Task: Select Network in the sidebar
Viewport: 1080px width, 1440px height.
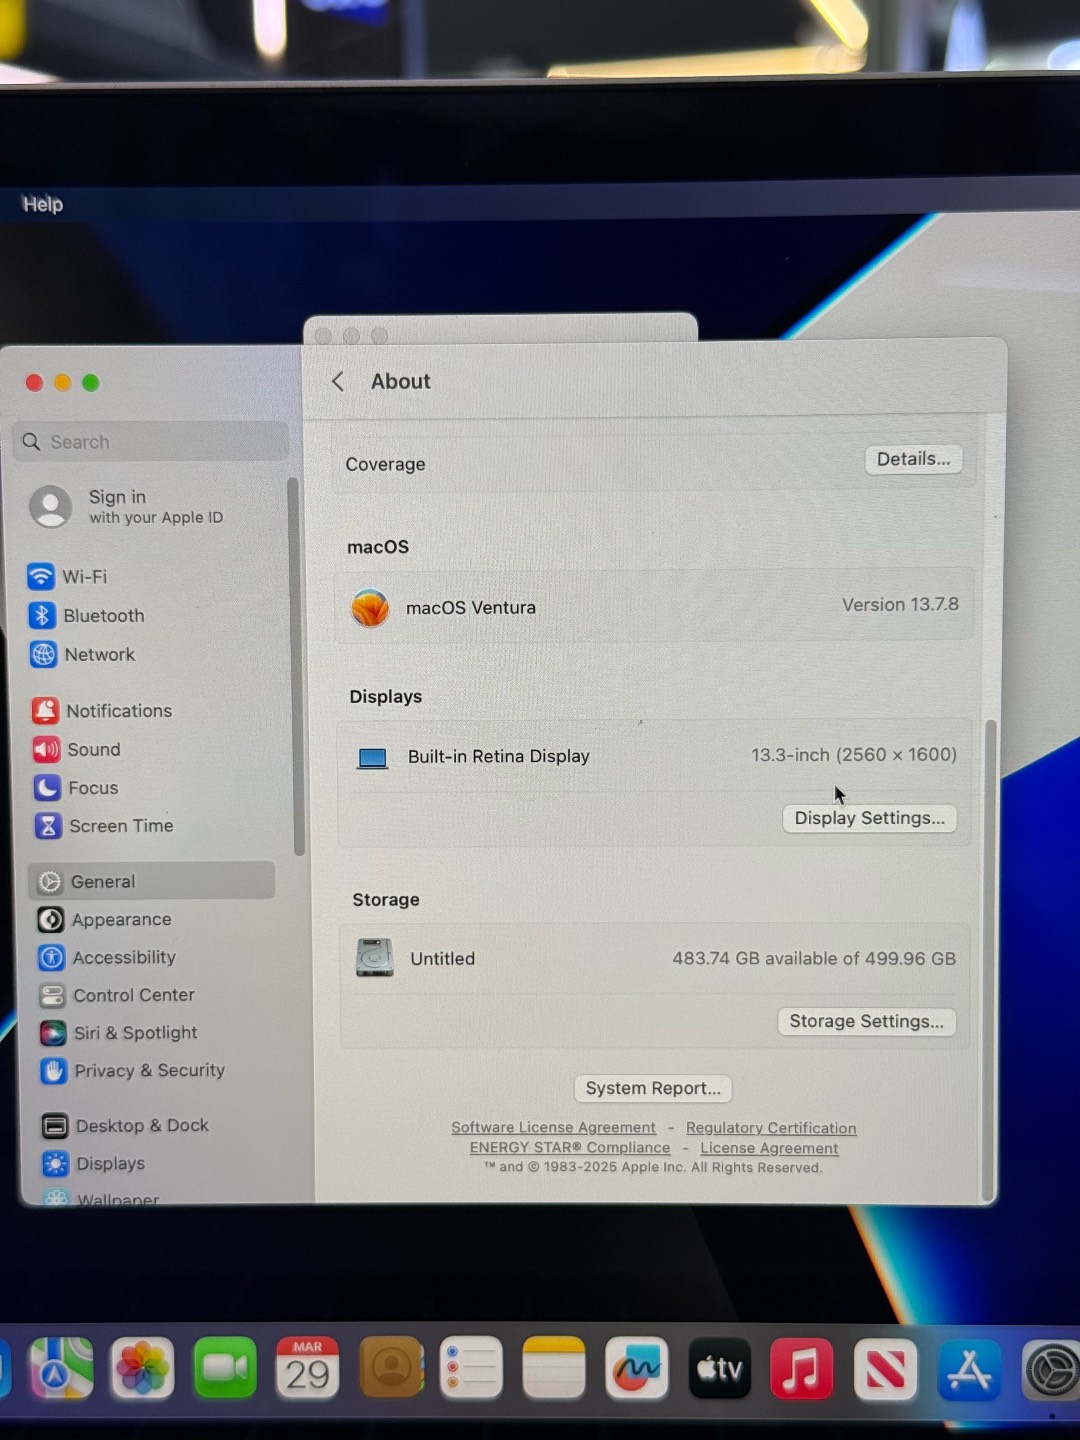Action: pos(82,655)
